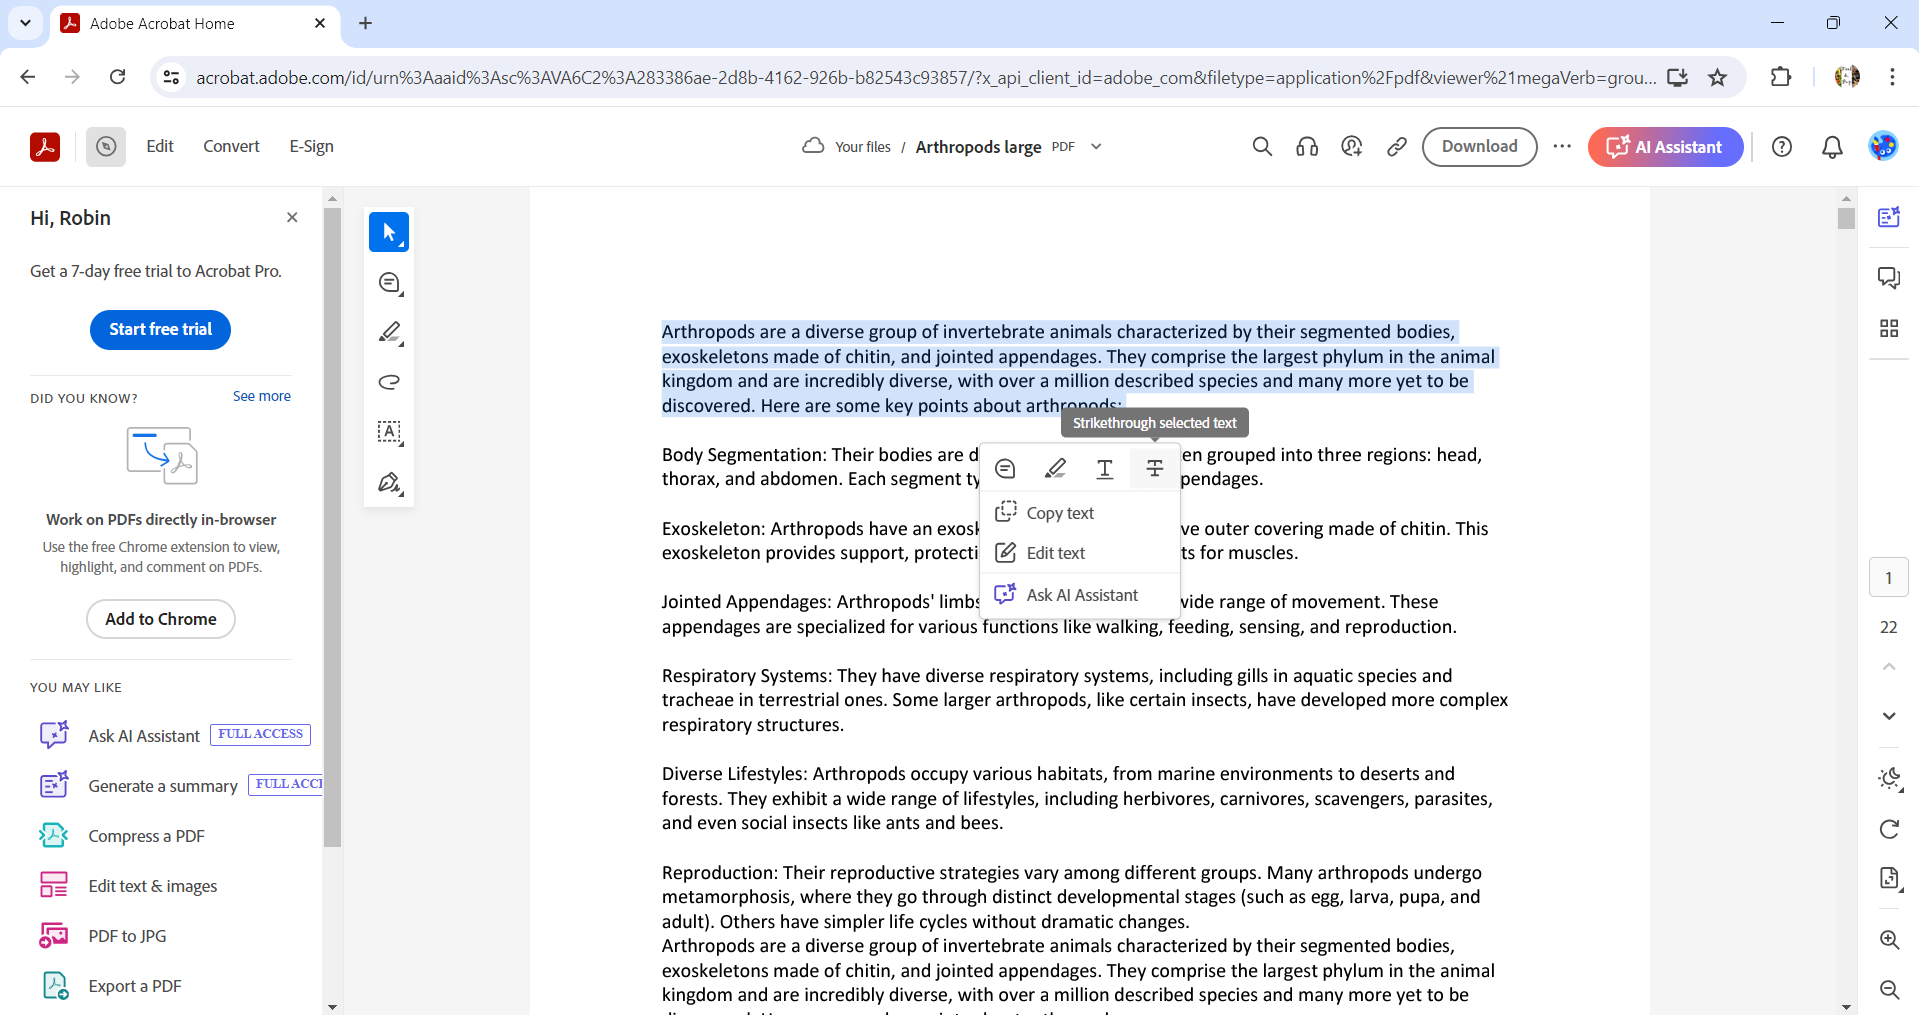Screen dimensions: 1919x1015
Task: Select the freehand draw tool
Action: (x=389, y=382)
